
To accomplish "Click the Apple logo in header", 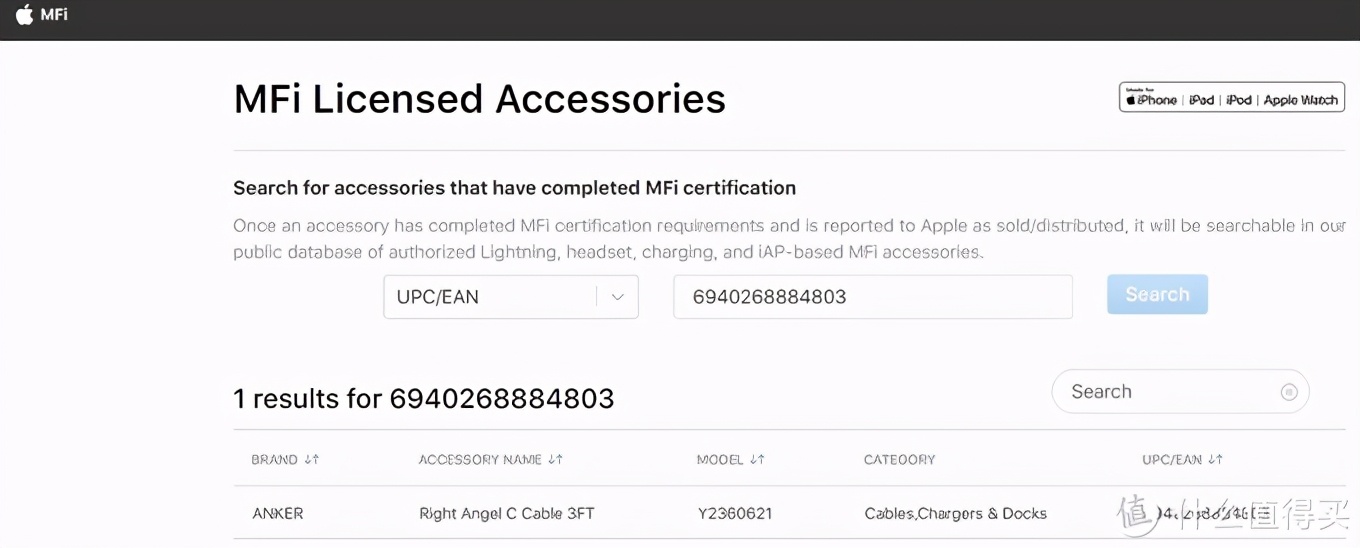I will click(24, 15).
